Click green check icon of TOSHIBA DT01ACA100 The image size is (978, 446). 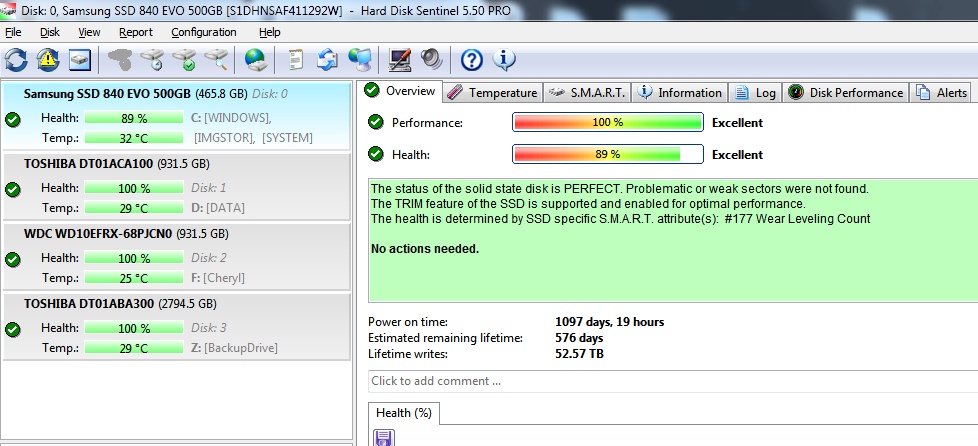coord(12,189)
